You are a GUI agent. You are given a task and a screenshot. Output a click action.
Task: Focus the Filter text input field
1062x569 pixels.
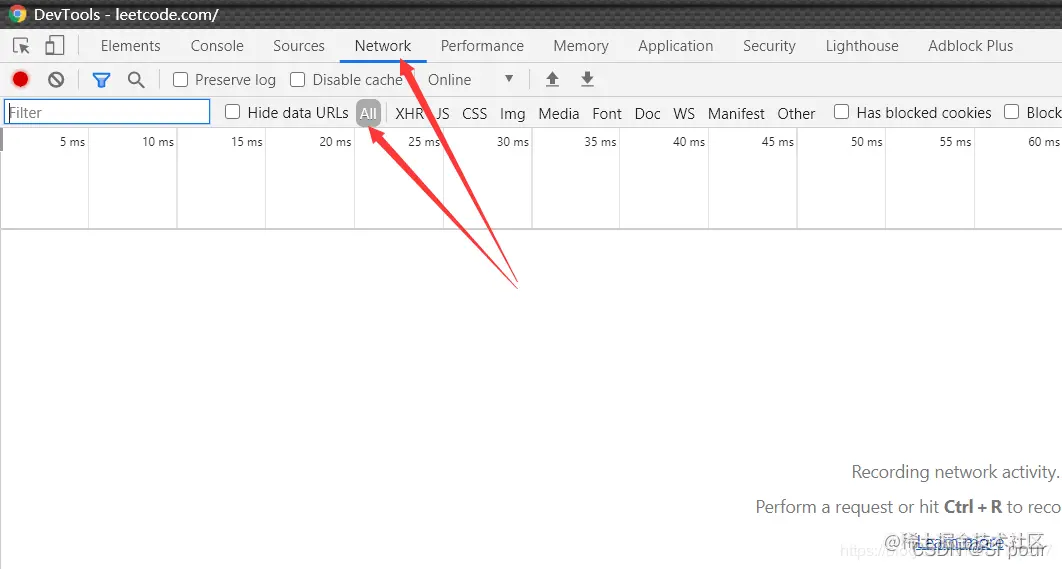tap(107, 112)
